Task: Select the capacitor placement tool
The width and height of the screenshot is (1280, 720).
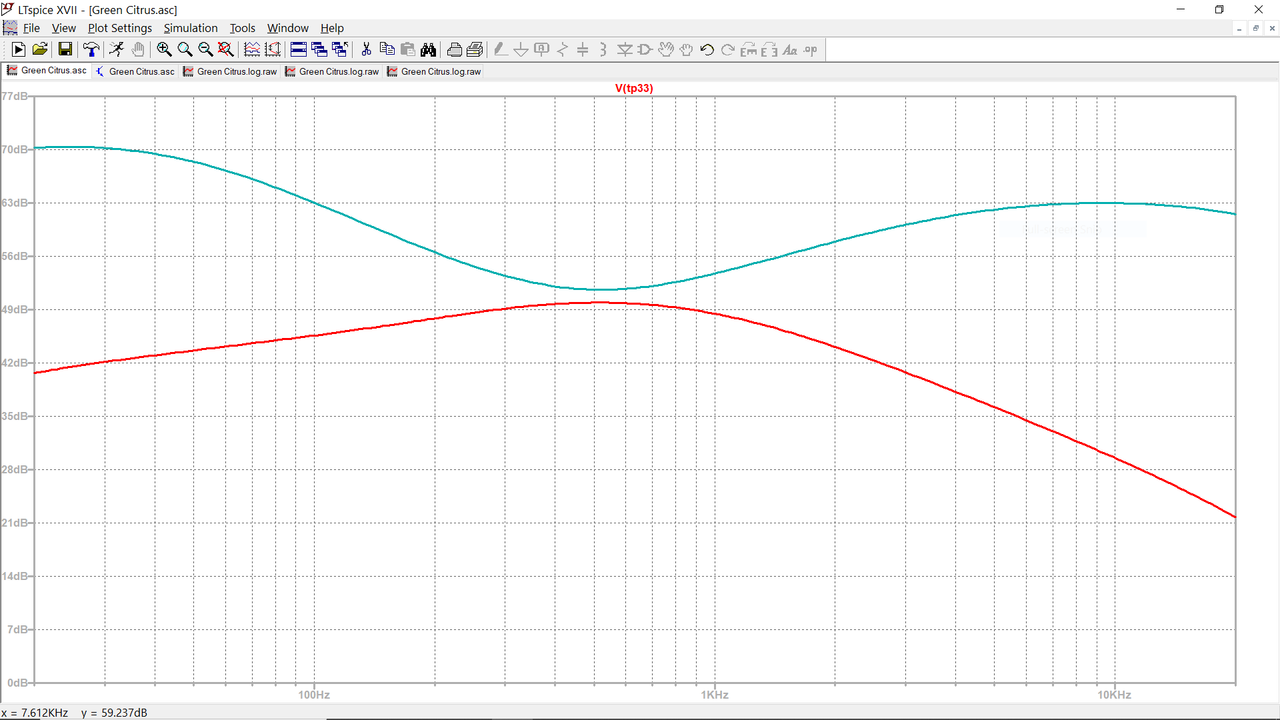Action: (x=582, y=49)
